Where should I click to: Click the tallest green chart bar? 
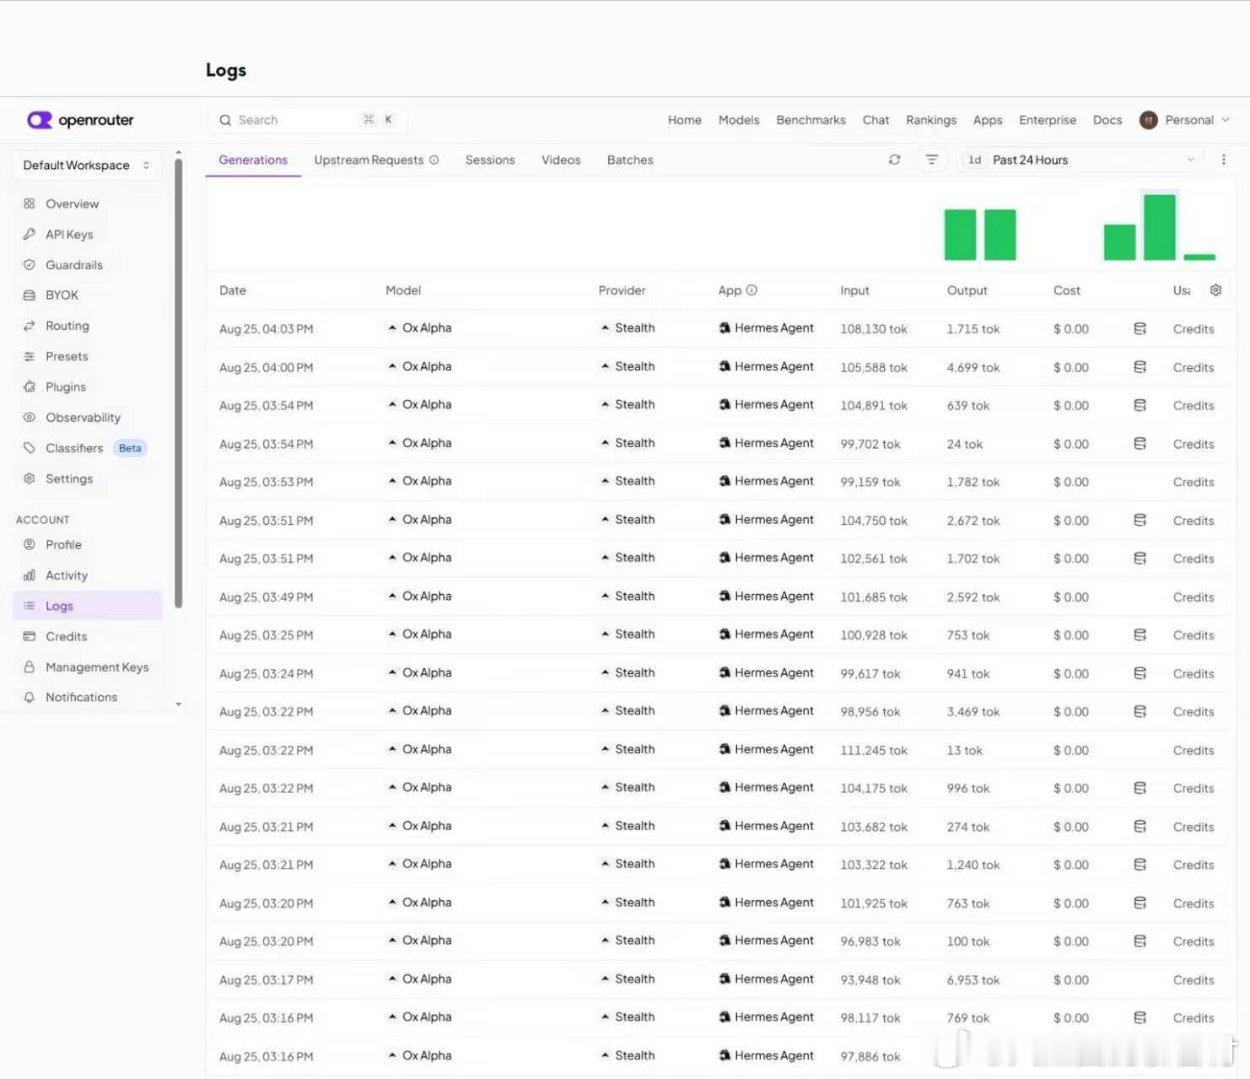tap(1160, 227)
